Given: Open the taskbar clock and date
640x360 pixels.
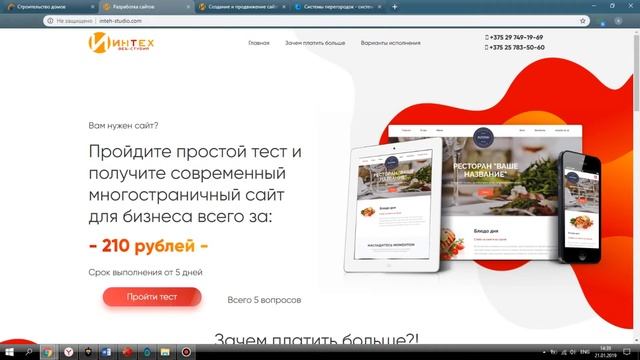Looking at the screenshot, I should [605, 352].
